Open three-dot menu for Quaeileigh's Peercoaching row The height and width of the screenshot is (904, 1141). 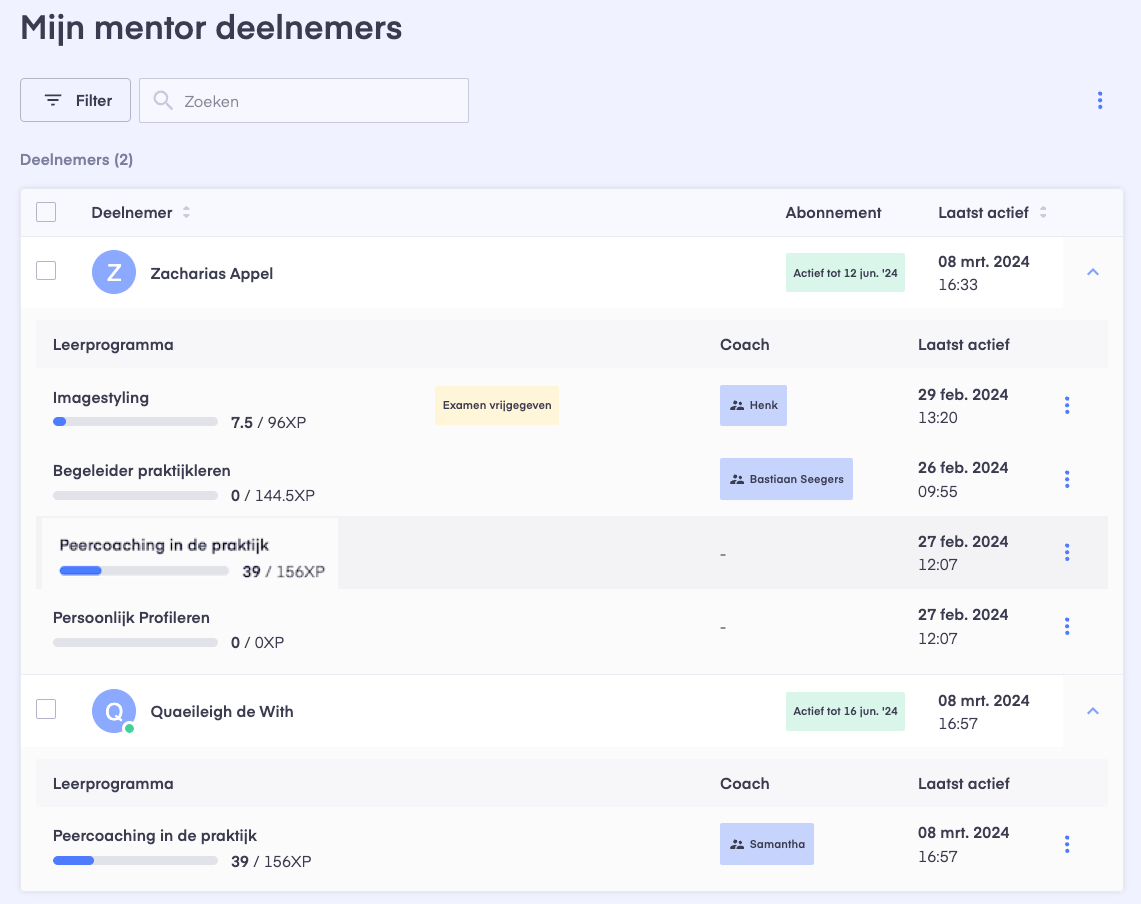[1067, 844]
